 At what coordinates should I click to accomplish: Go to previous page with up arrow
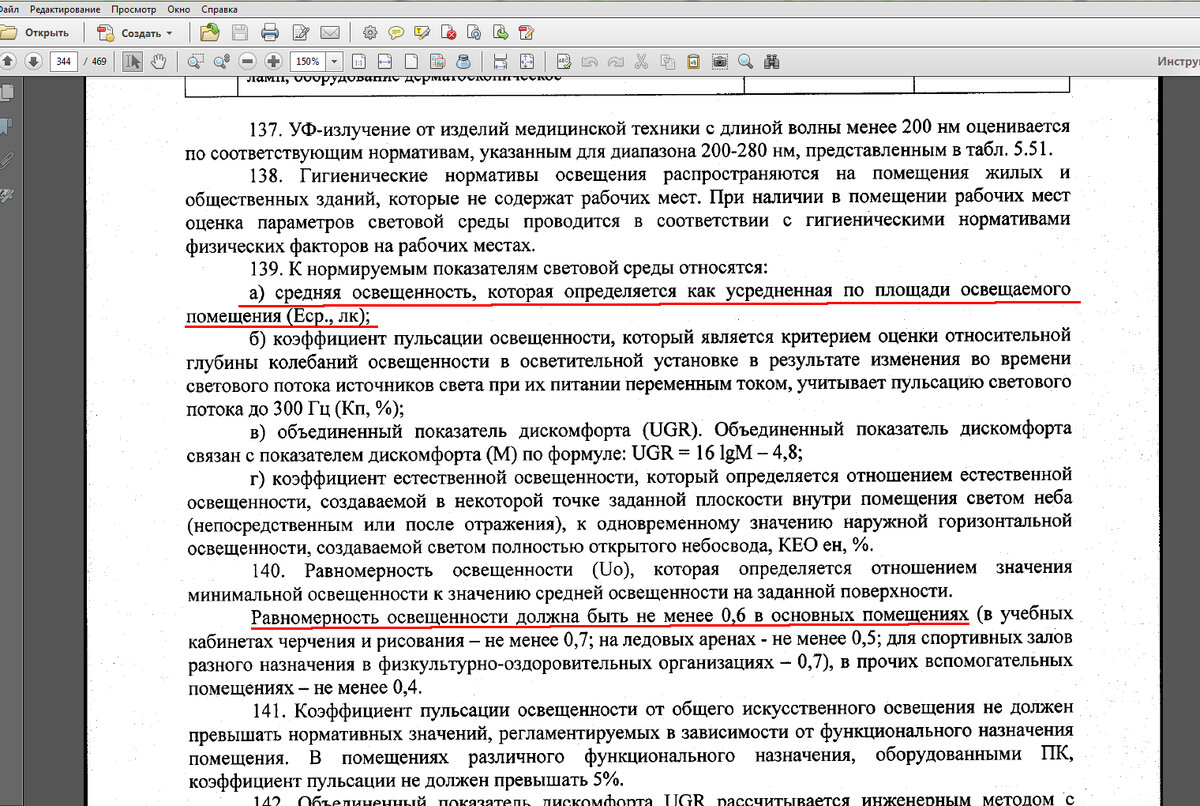(x=8, y=61)
